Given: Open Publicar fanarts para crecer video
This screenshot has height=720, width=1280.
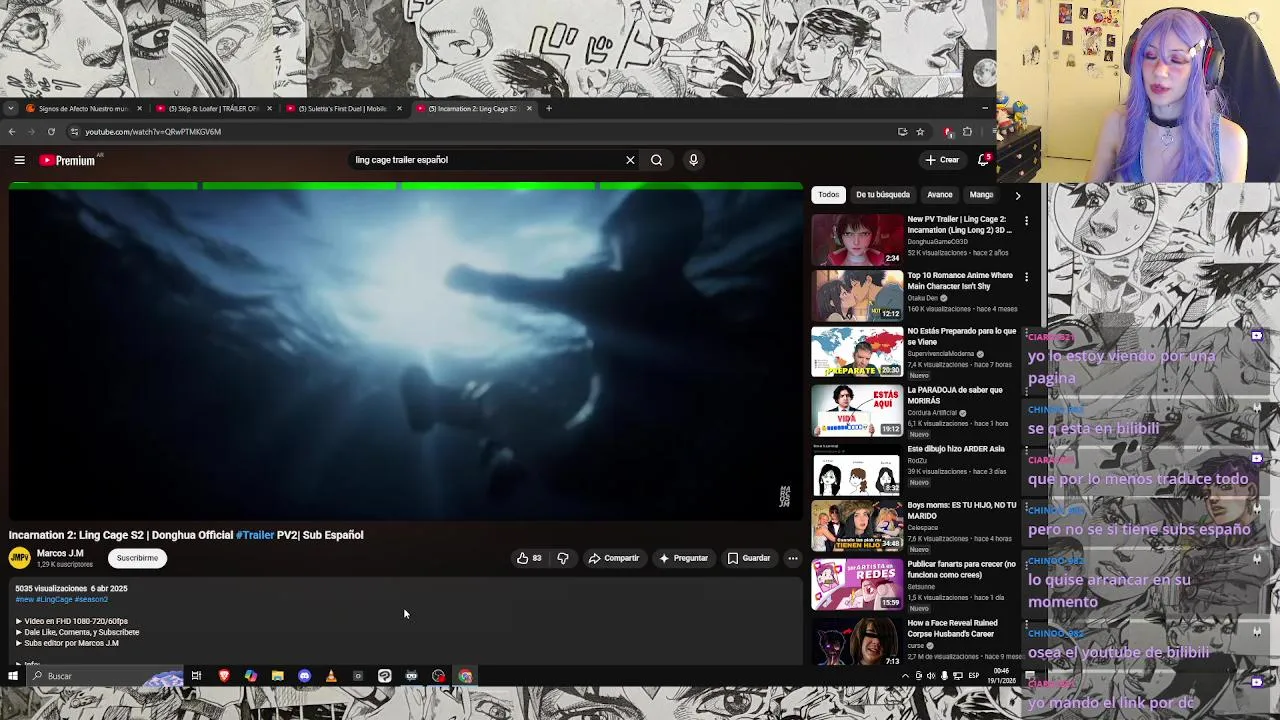Looking at the screenshot, I should [857, 584].
